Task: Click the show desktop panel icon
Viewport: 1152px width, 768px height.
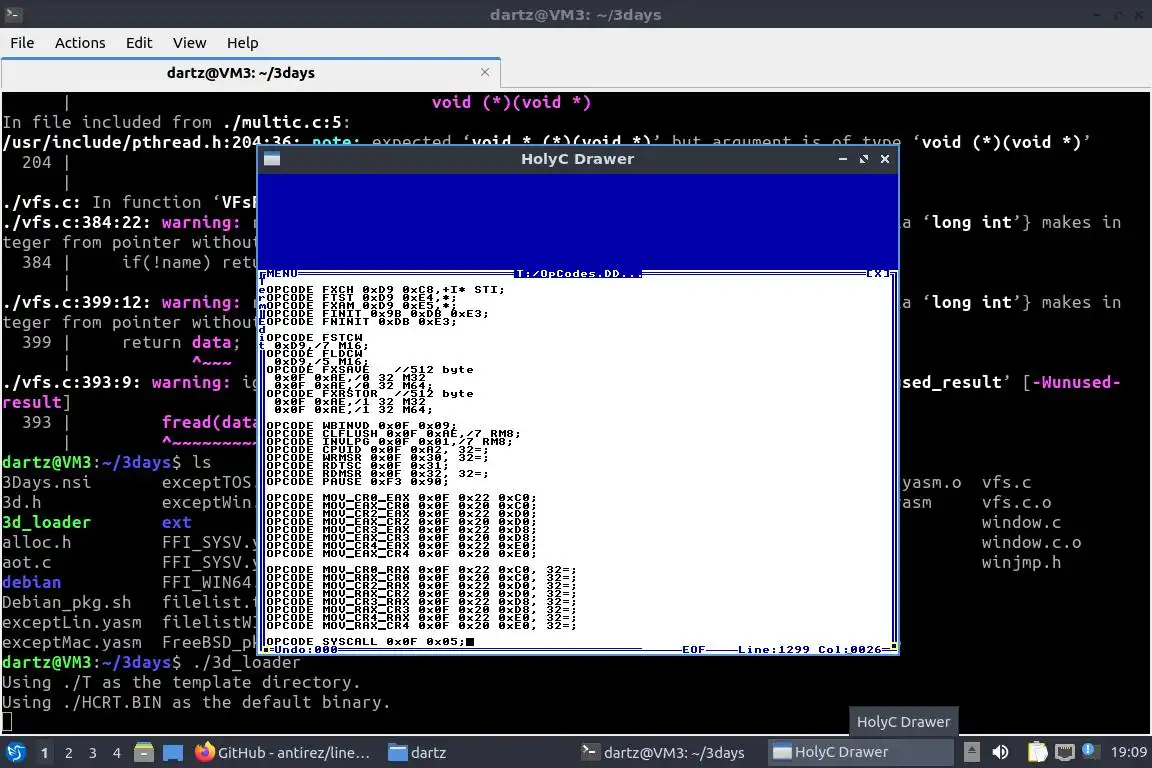Action: coord(173,753)
